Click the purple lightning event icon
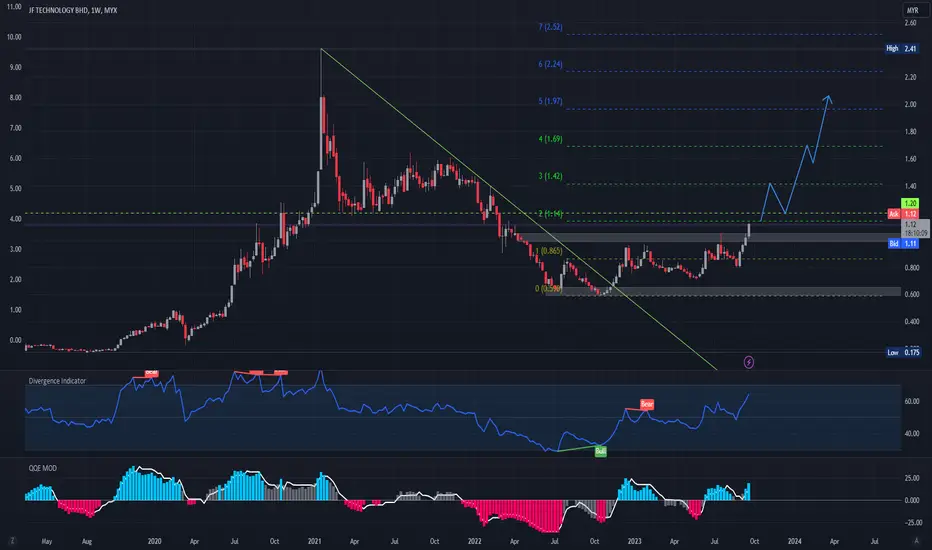 pos(749,362)
